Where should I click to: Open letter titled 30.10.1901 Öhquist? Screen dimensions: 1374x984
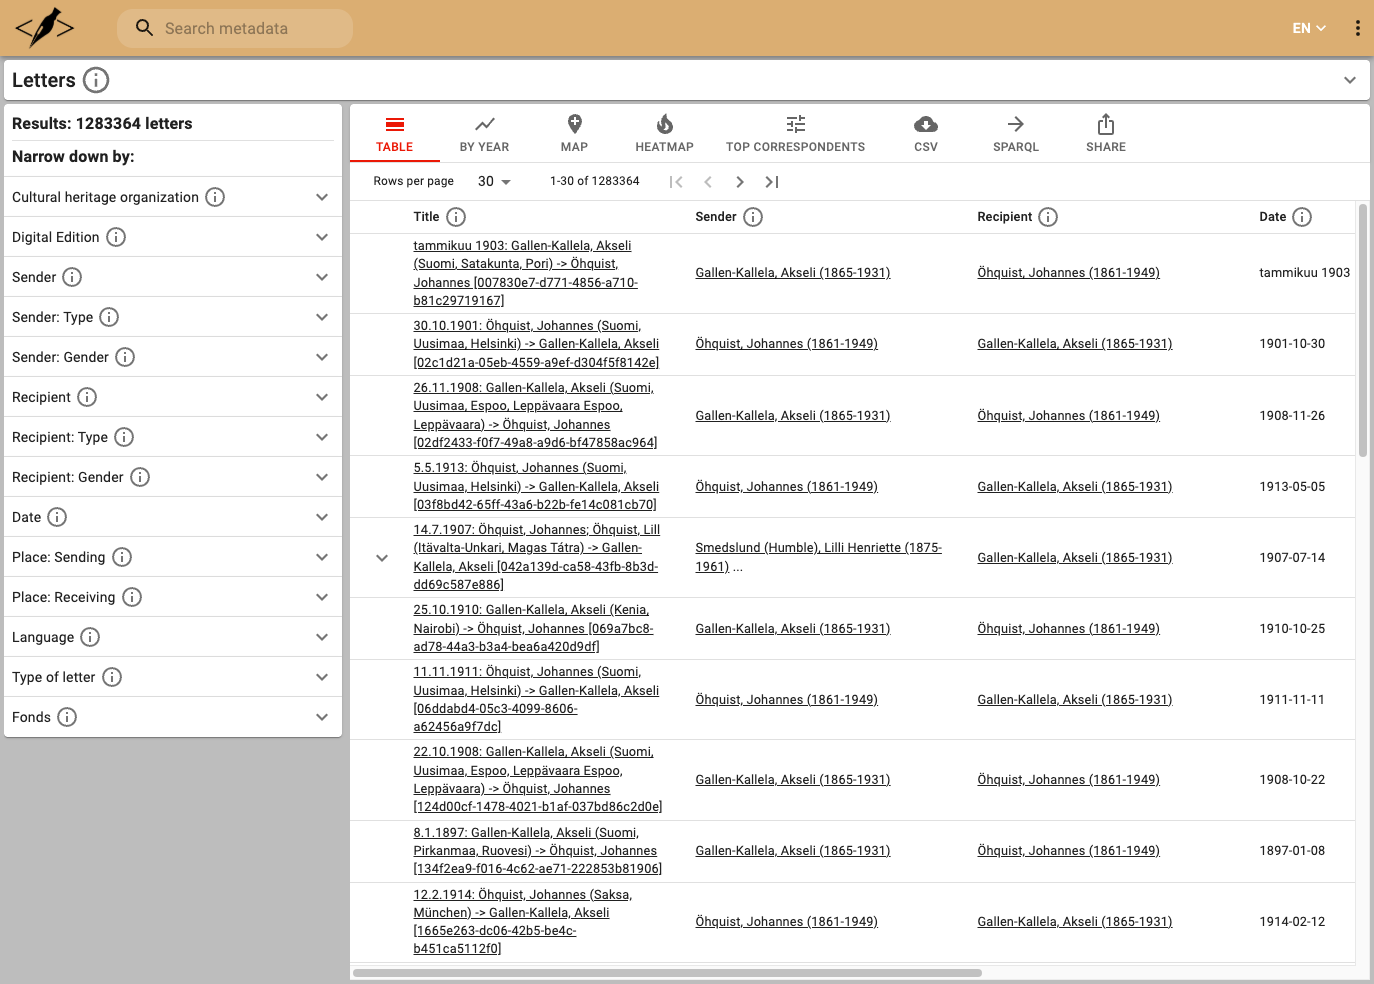pyautogui.click(x=536, y=344)
